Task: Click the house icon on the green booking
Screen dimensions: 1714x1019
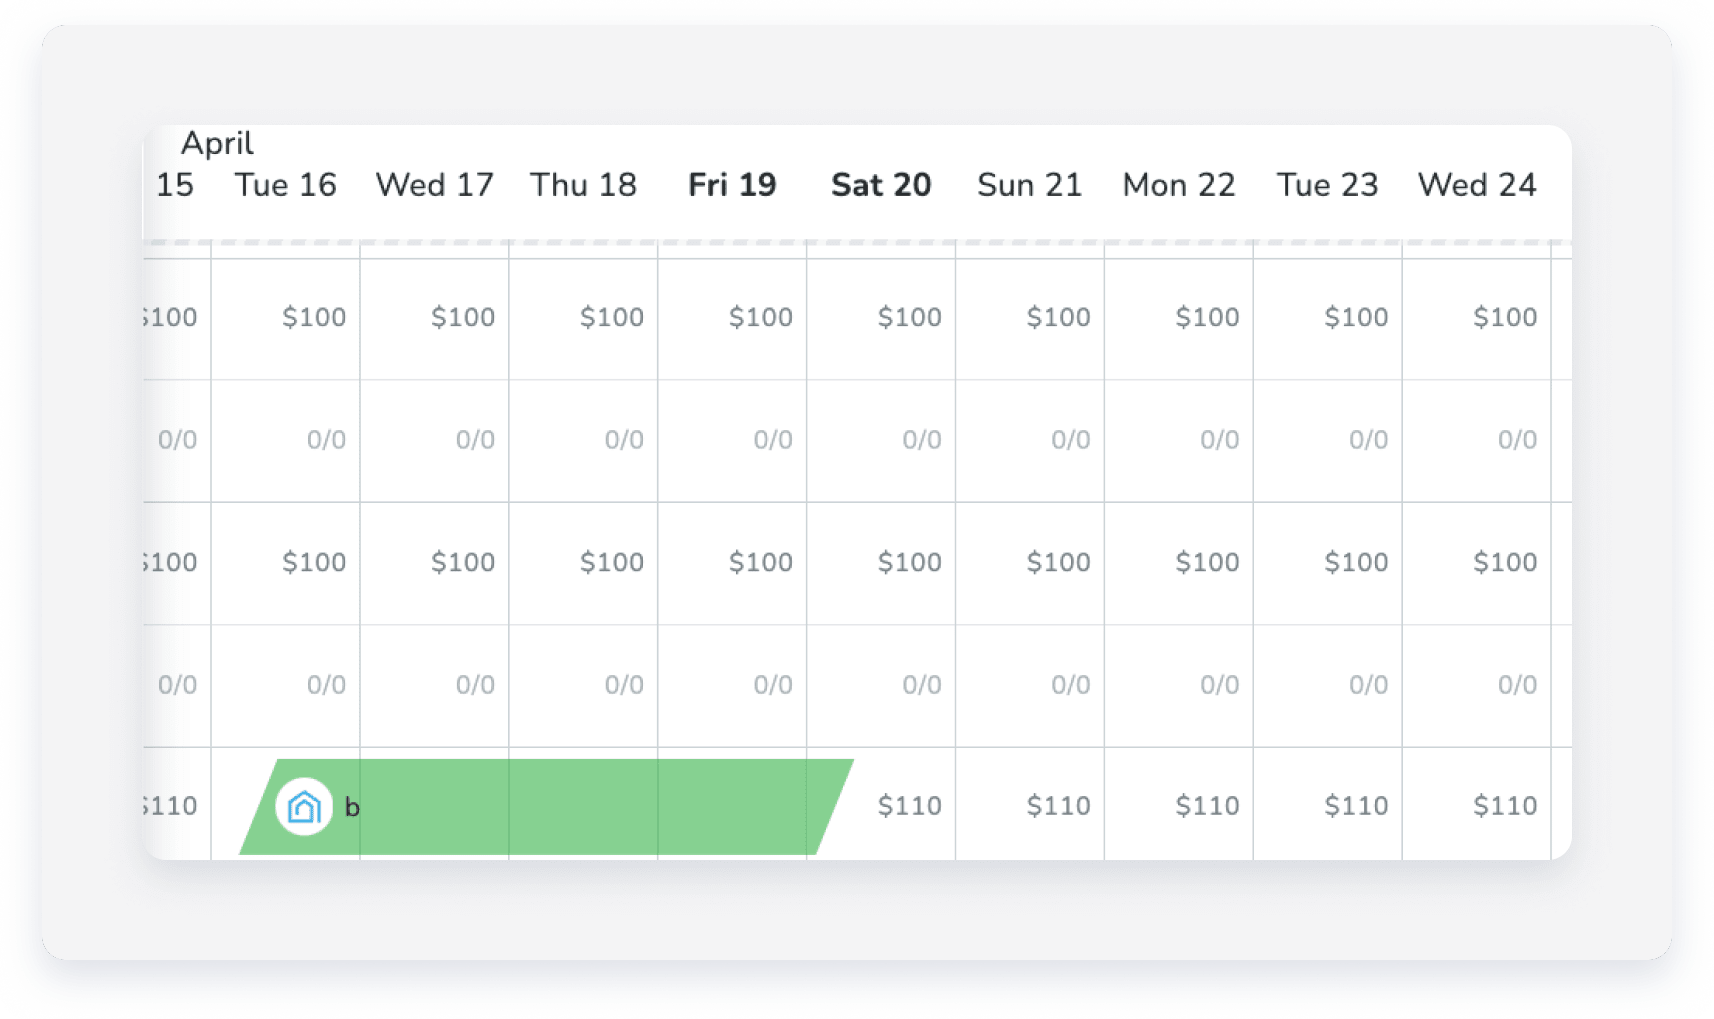Action: (x=303, y=806)
